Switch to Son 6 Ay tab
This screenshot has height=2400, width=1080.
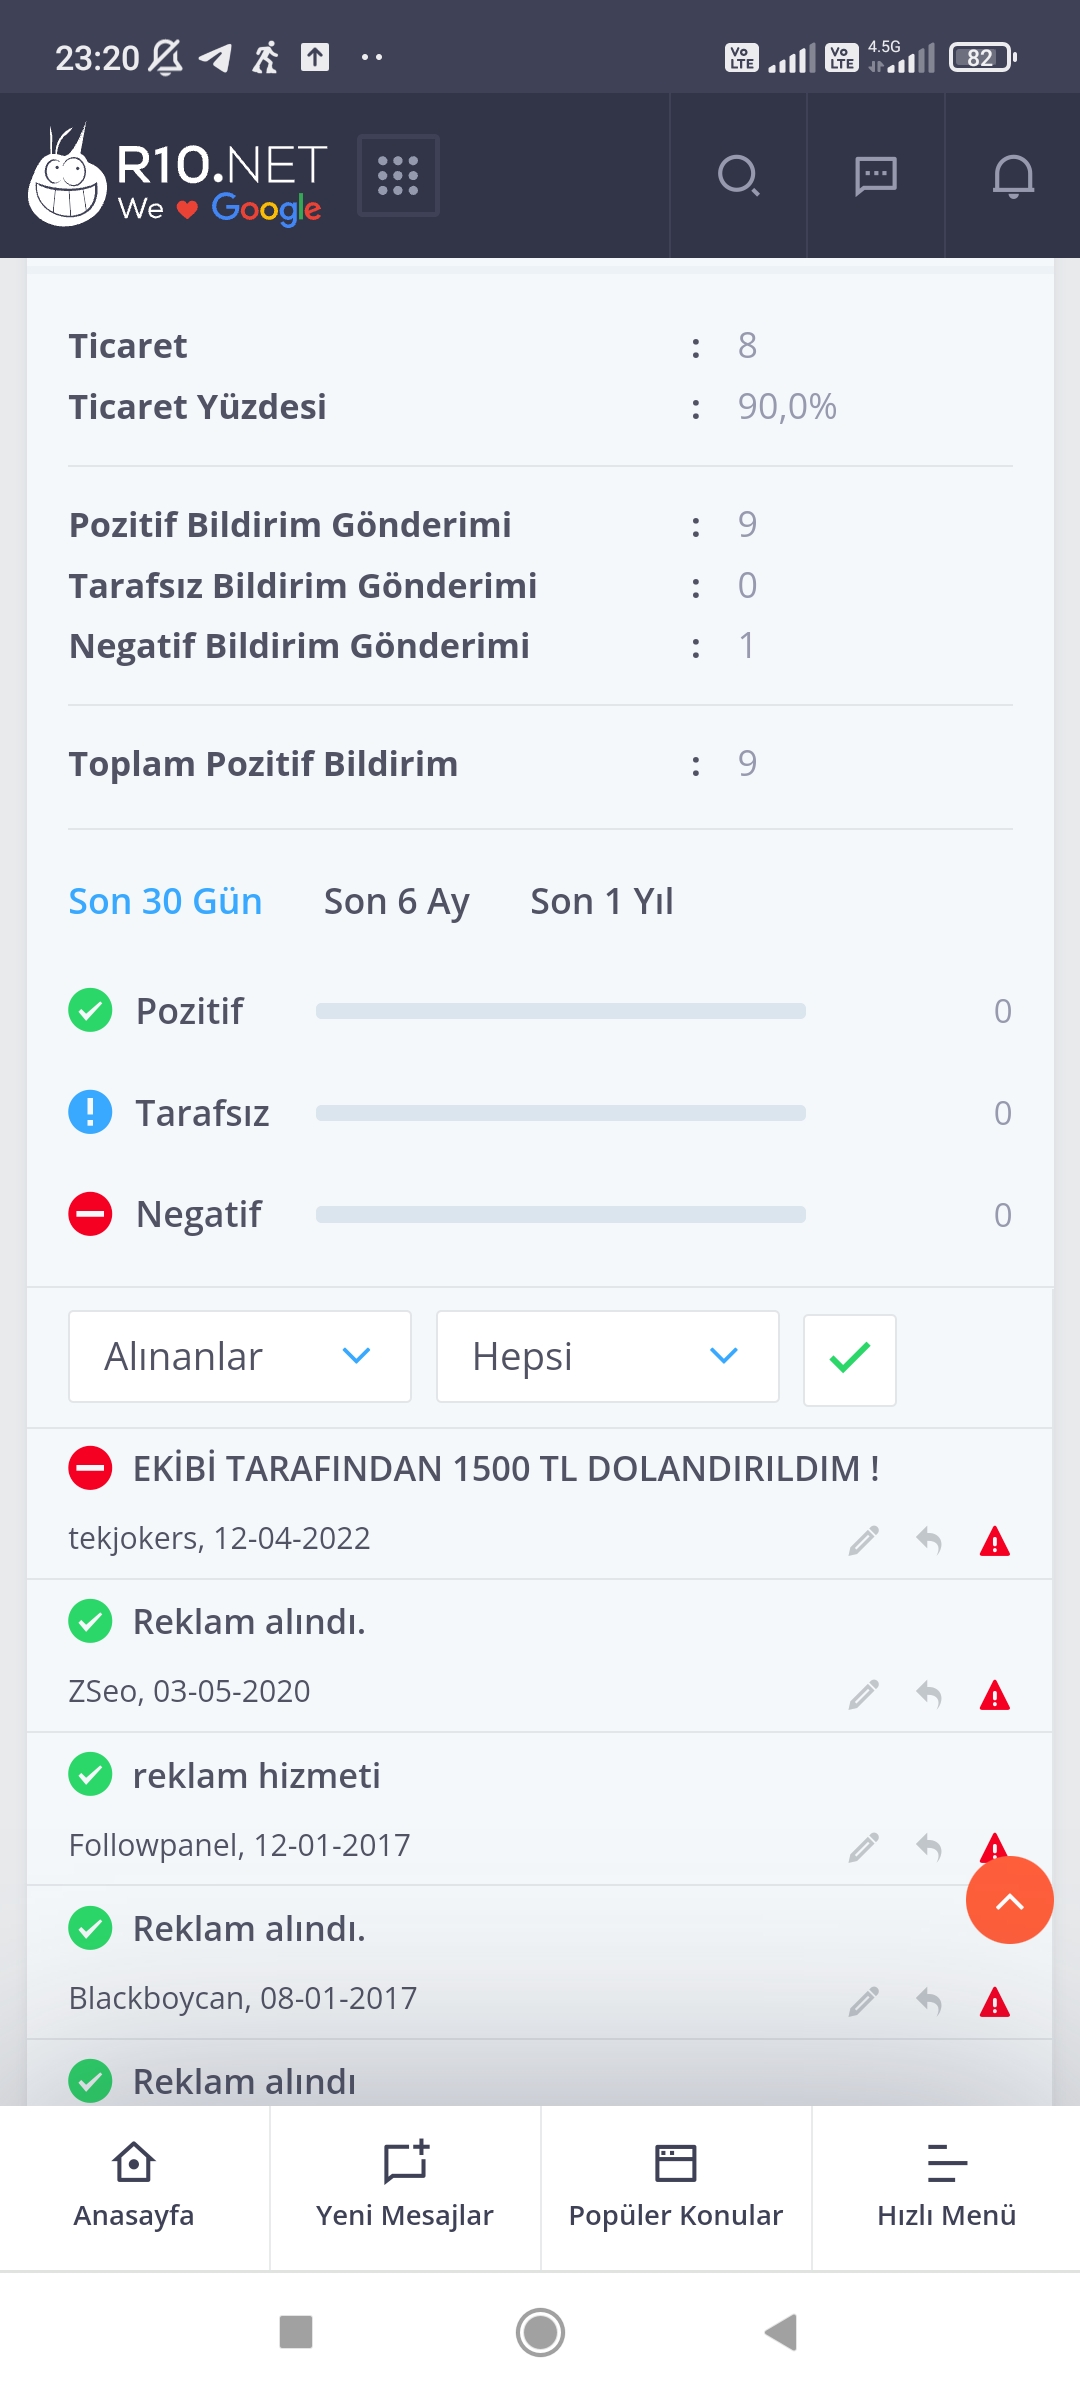tap(397, 902)
